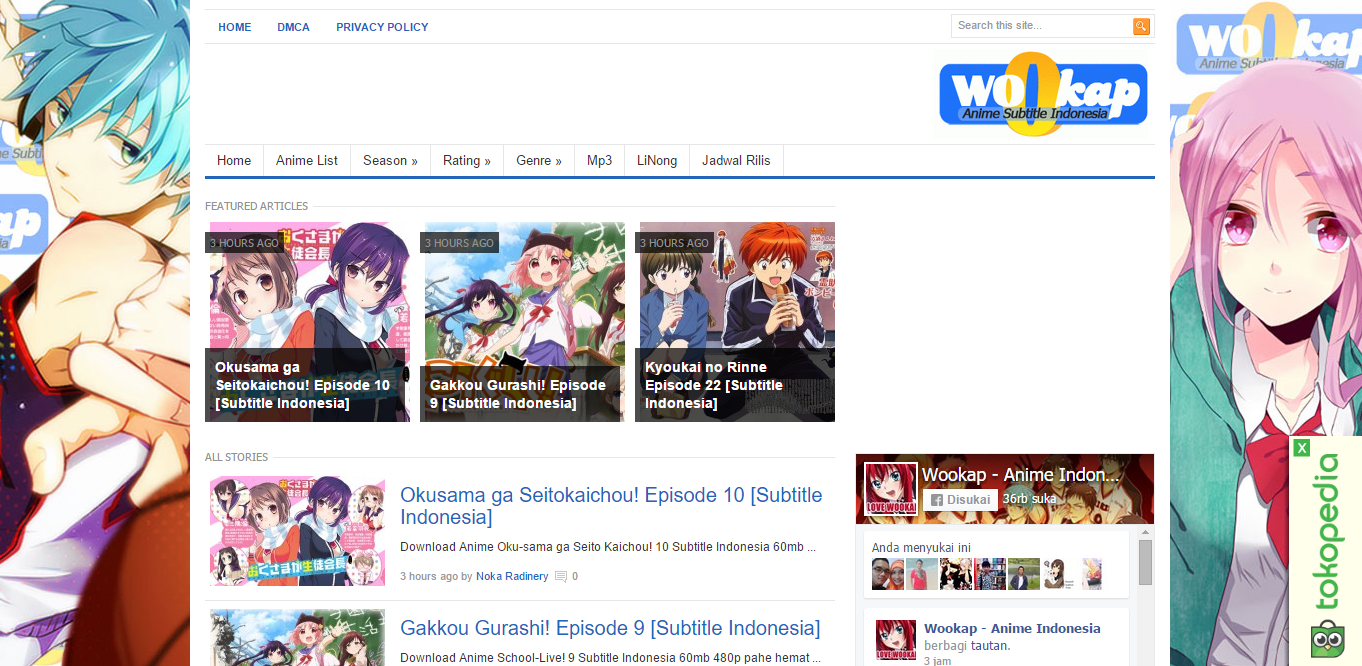Open the DMCA page link
Image resolution: width=1362 pixels, height=666 pixels.
(294, 27)
